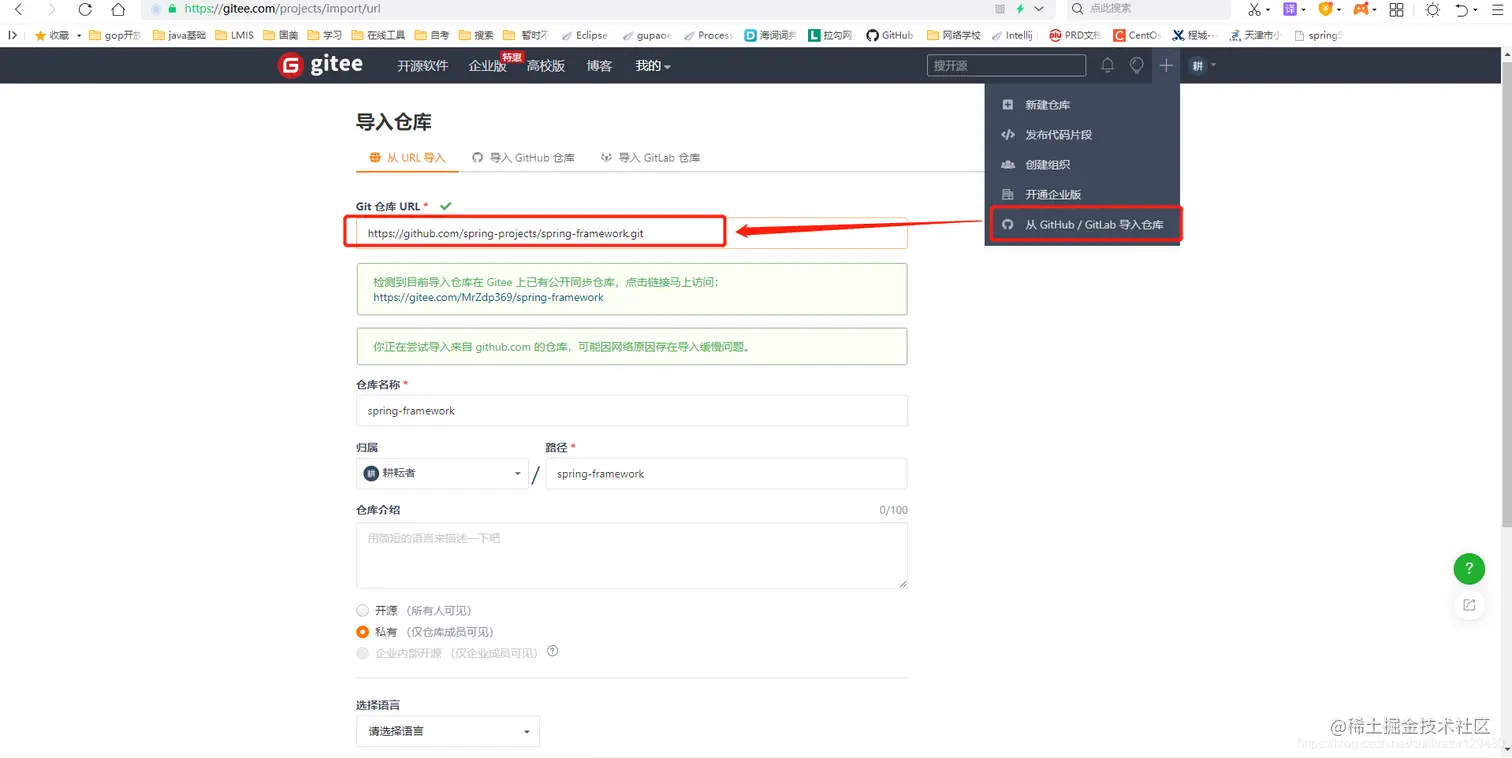The image size is (1512, 758).
Task: Open the GitHub bookmark
Action: pos(890,35)
